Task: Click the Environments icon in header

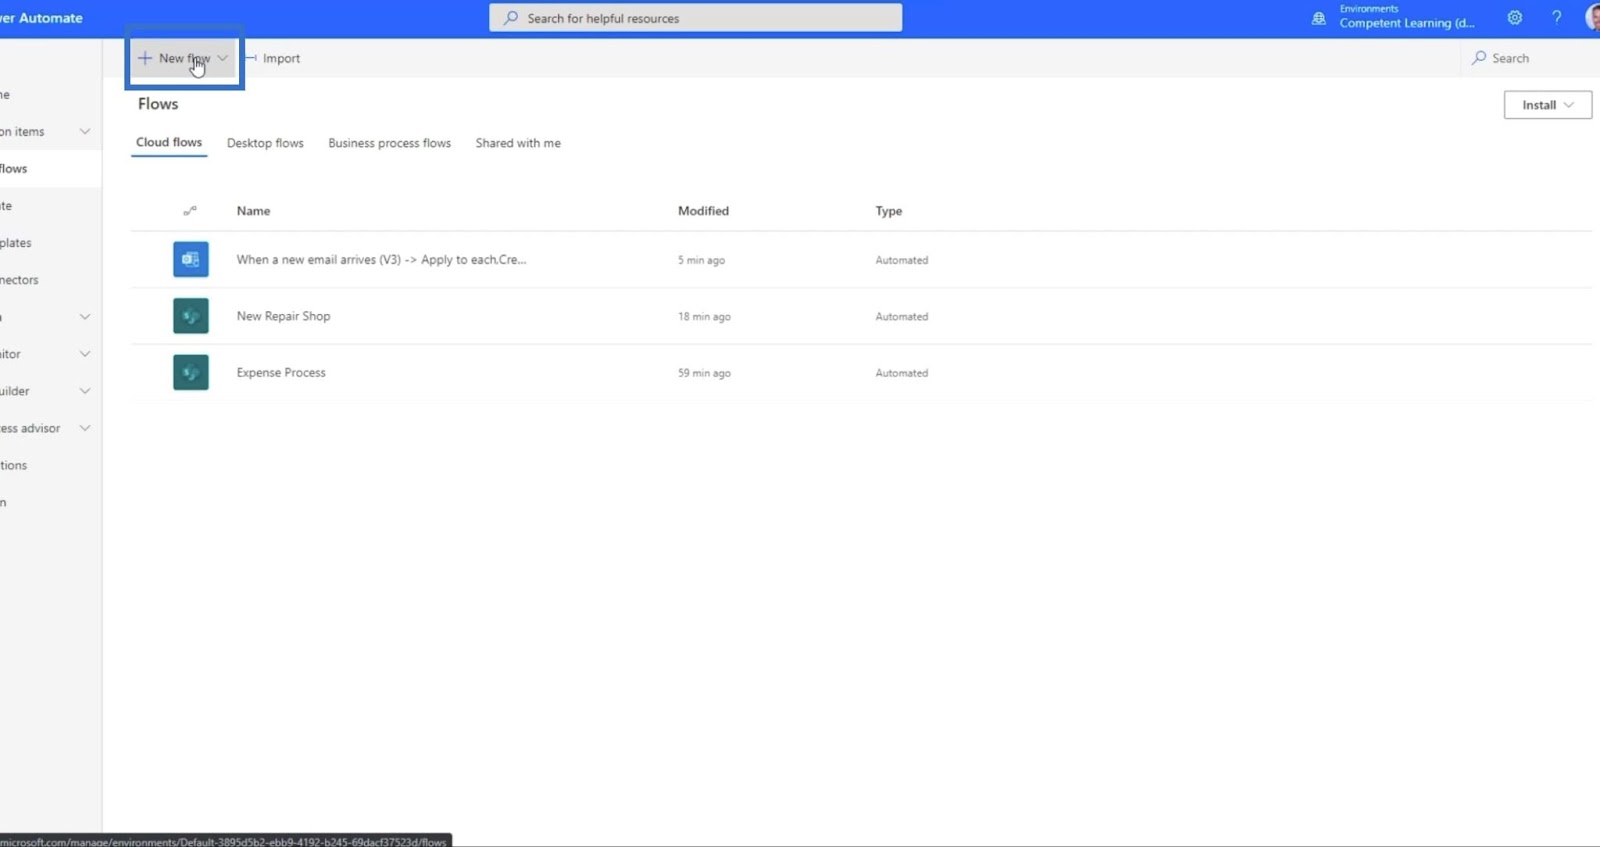Action: coord(1319,18)
